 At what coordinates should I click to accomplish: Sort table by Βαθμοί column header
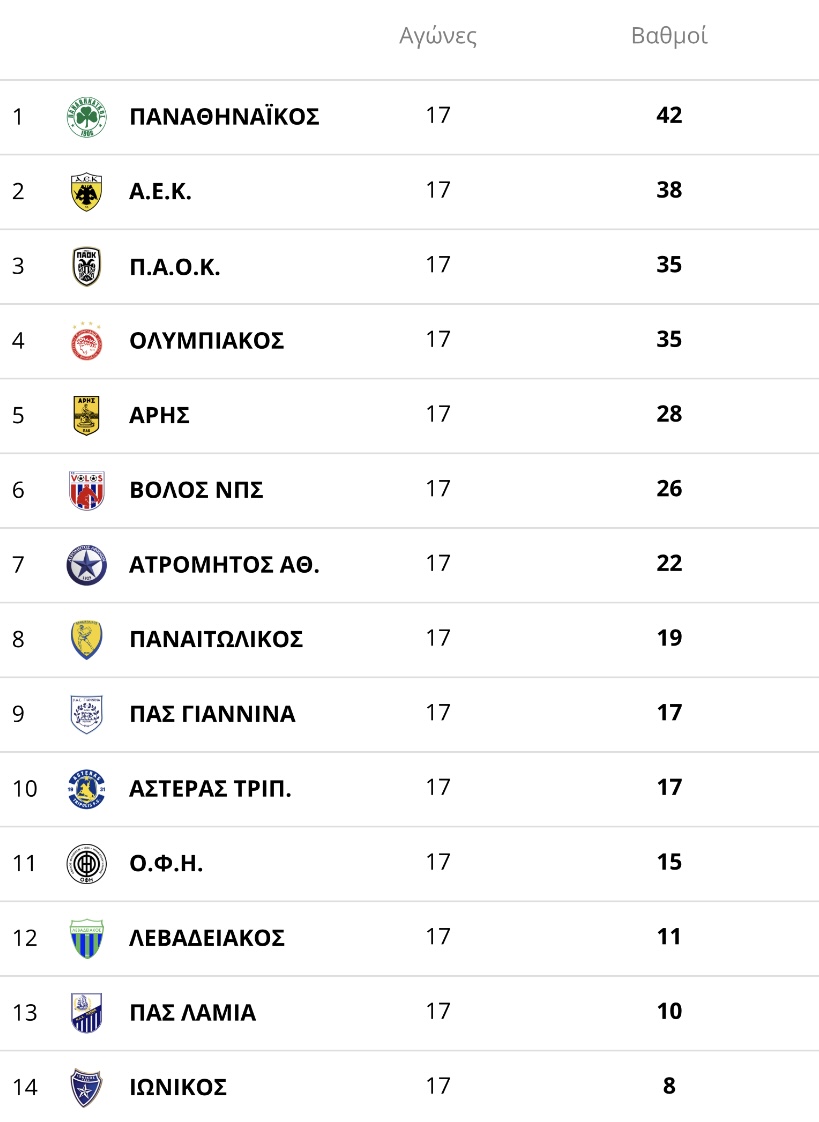point(670,36)
